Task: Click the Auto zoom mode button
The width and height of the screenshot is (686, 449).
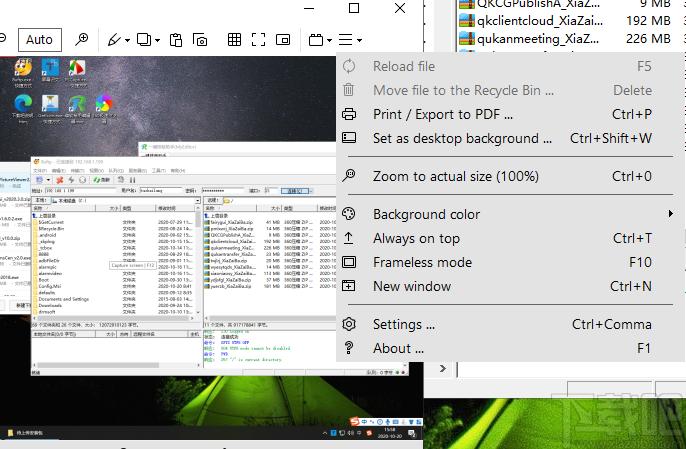Action: coord(39,40)
